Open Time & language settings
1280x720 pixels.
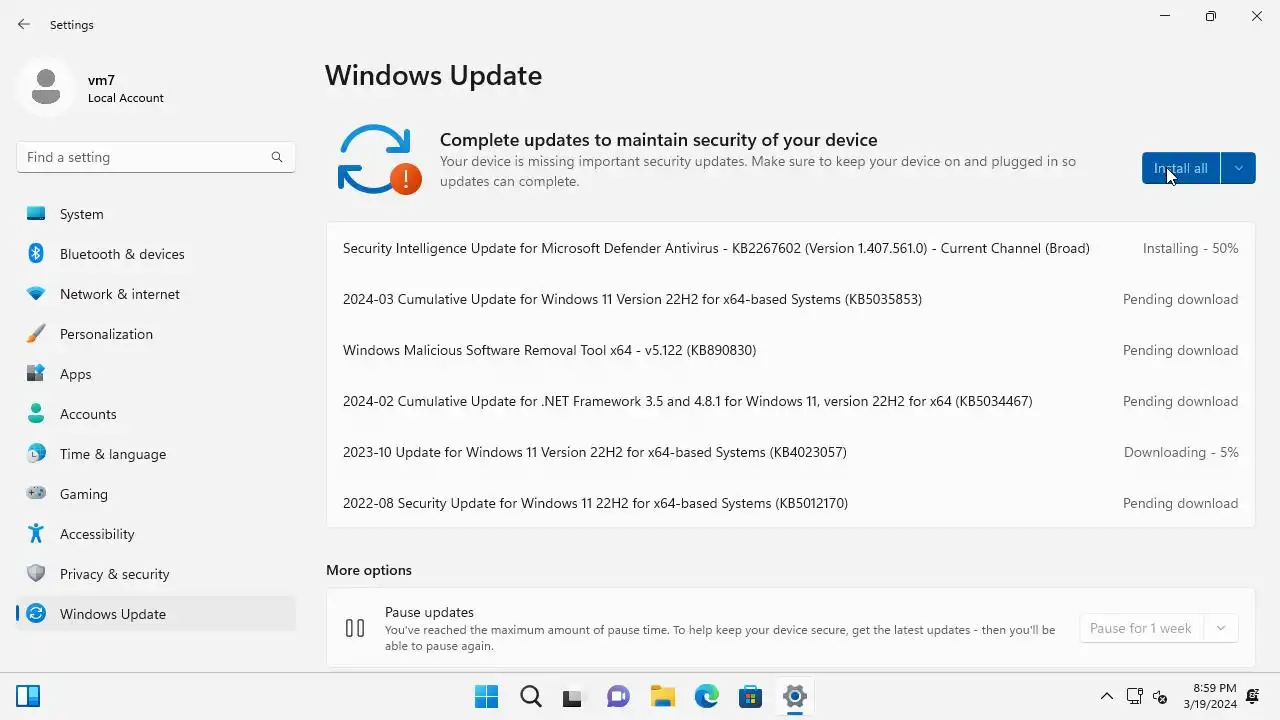(x=156, y=454)
